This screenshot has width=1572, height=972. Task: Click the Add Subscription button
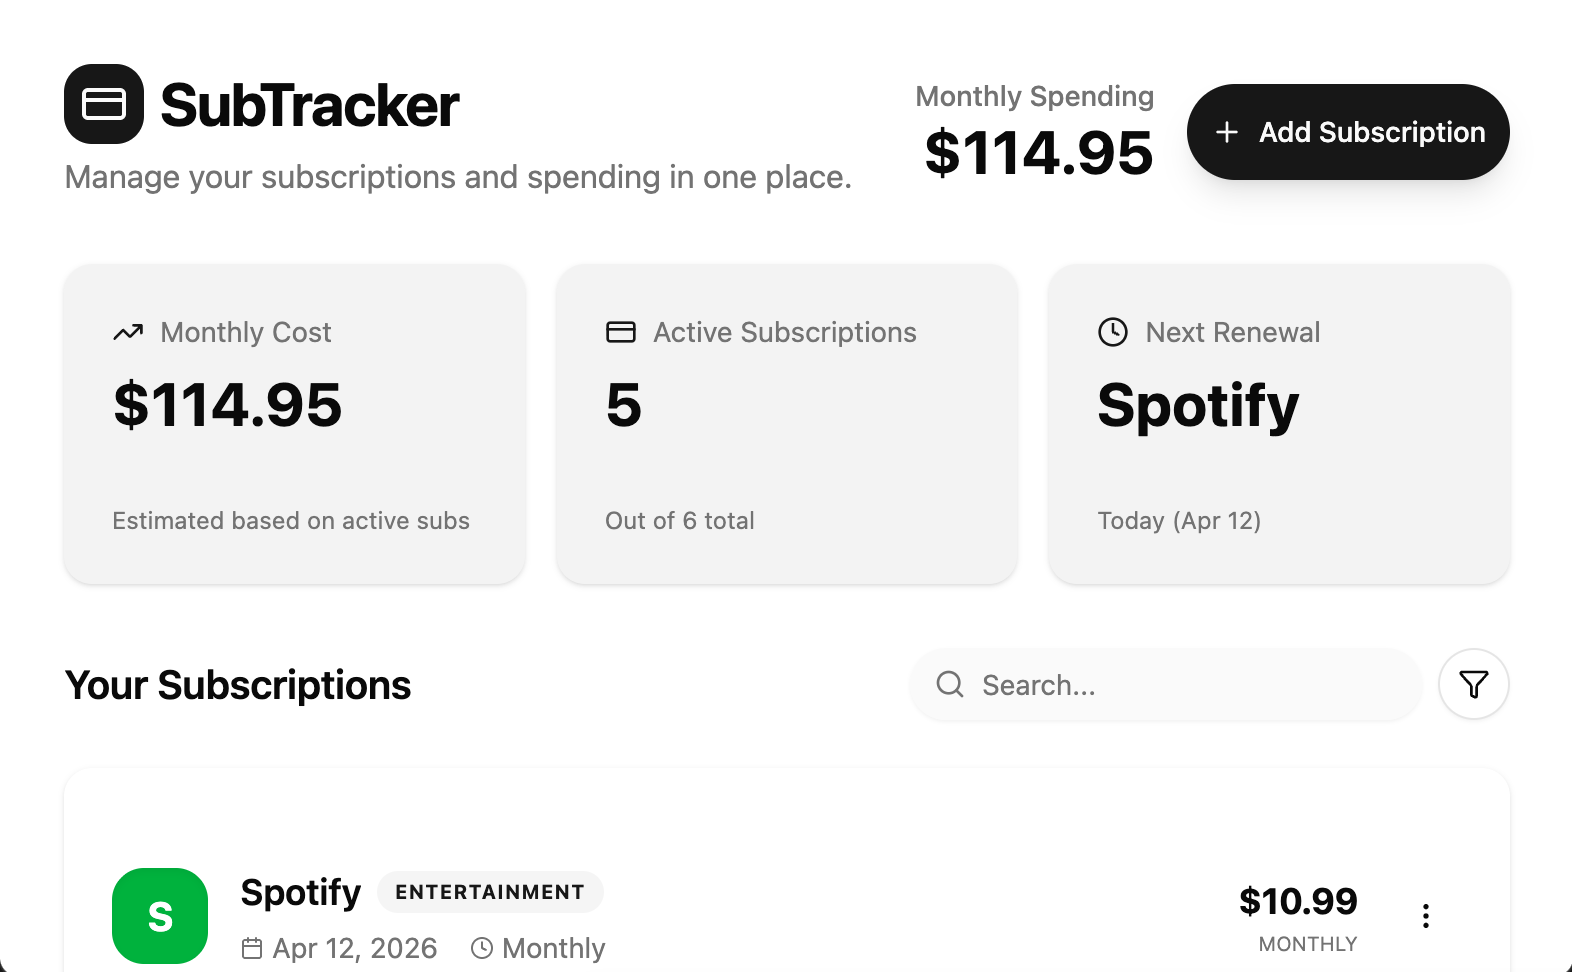pos(1347,132)
